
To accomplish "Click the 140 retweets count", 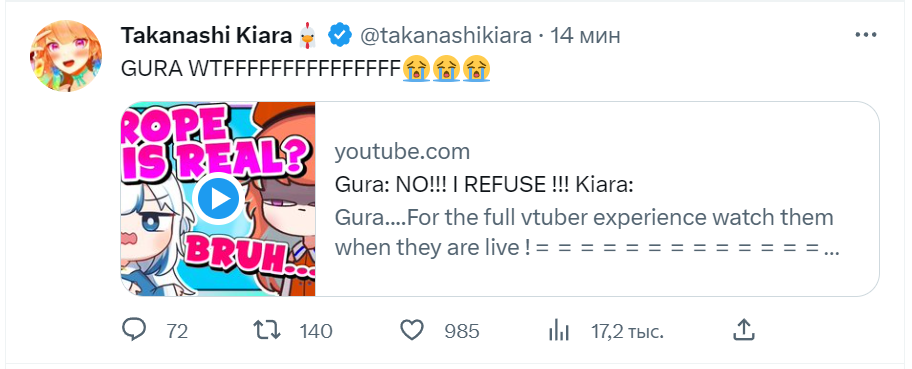I will tap(316, 332).
